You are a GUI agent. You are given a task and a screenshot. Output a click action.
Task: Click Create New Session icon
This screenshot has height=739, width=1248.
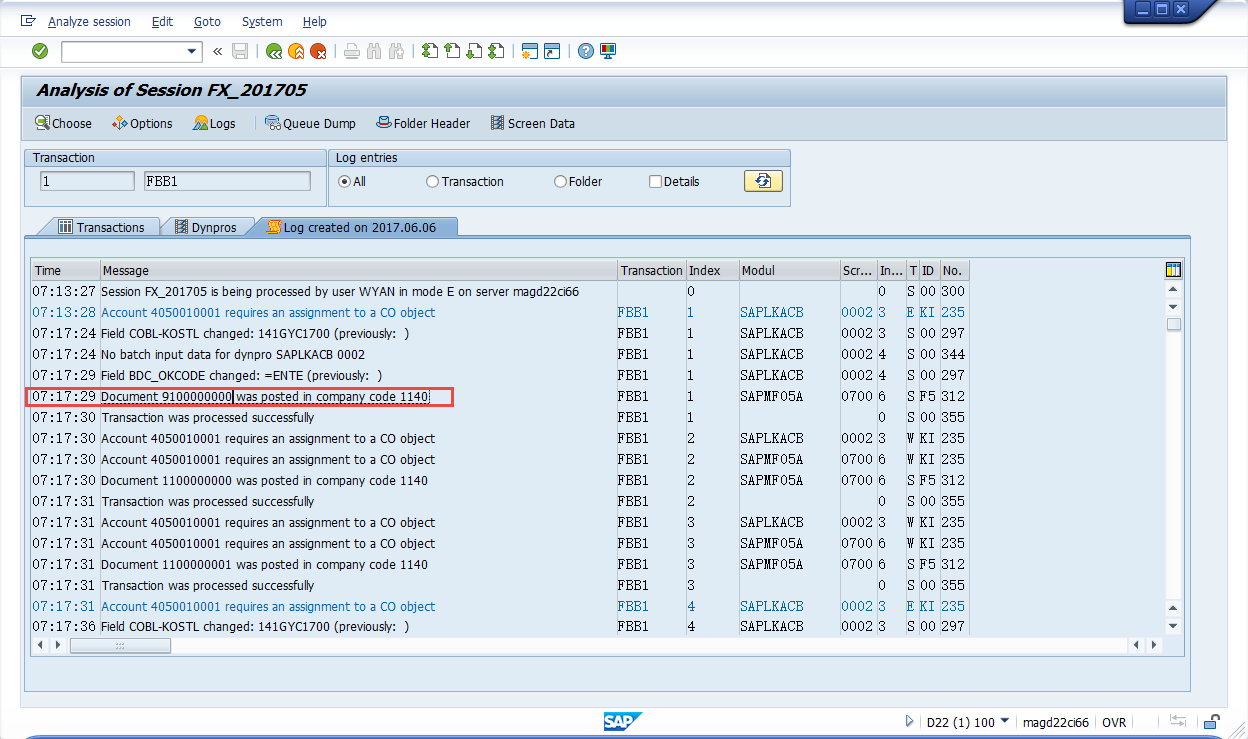530,51
